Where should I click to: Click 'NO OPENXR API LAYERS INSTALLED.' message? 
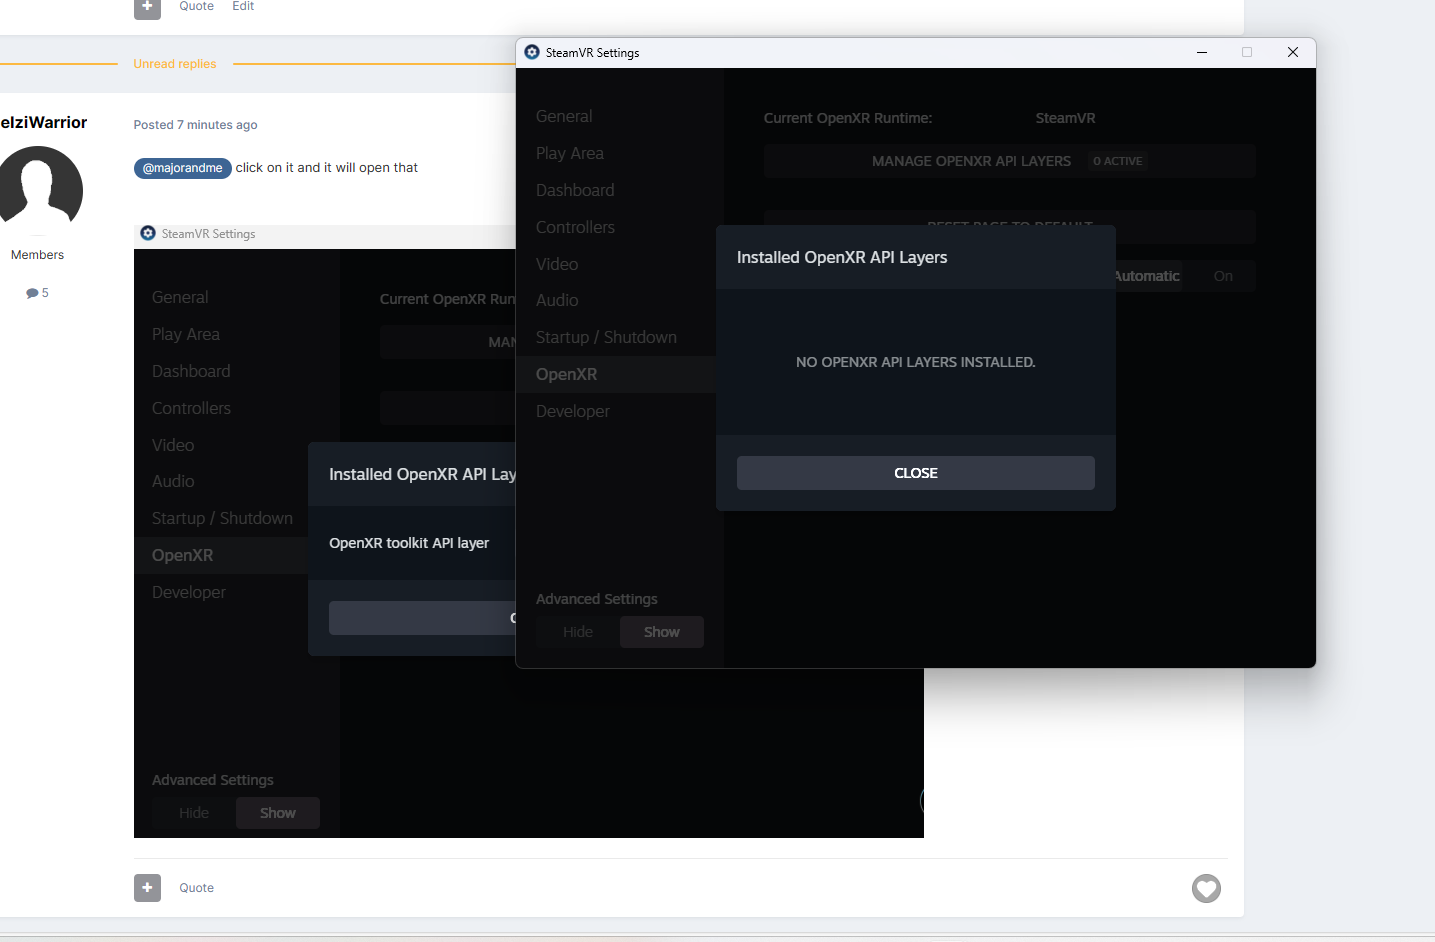click(x=916, y=362)
